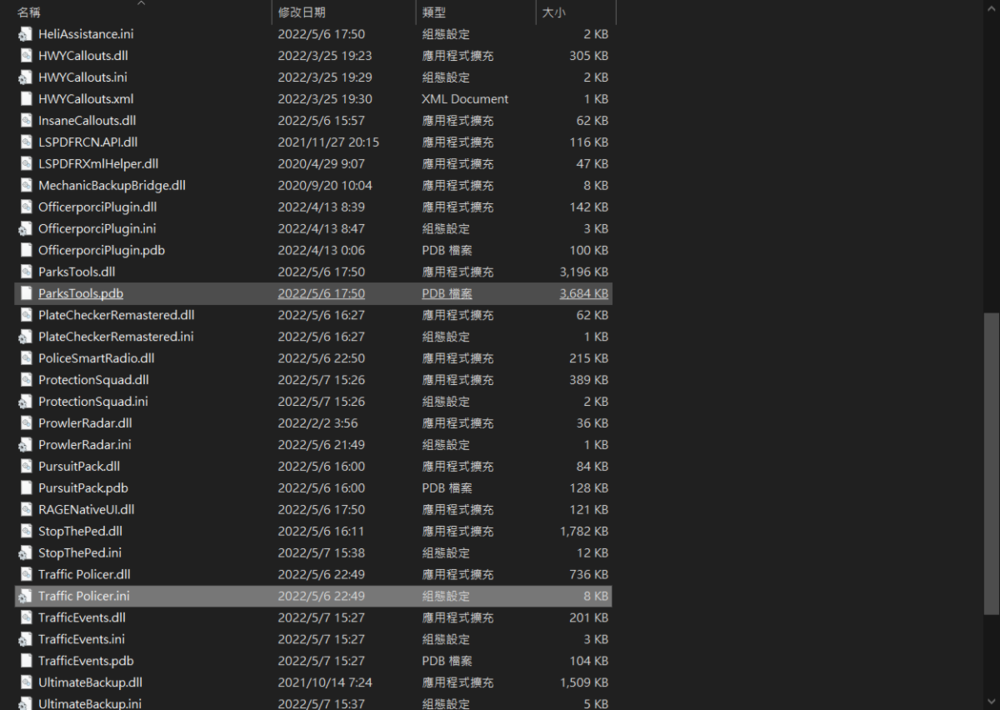
Task: Click the ProwlerRadar.dll file icon
Action: pyautogui.click(x=24, y=423)
